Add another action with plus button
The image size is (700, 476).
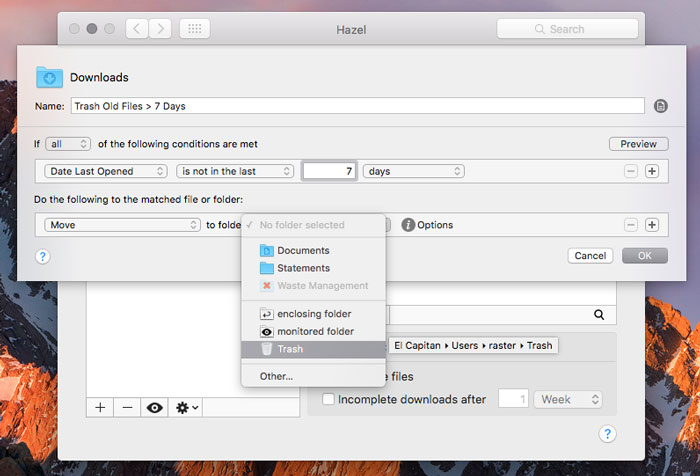click(652, 225)
